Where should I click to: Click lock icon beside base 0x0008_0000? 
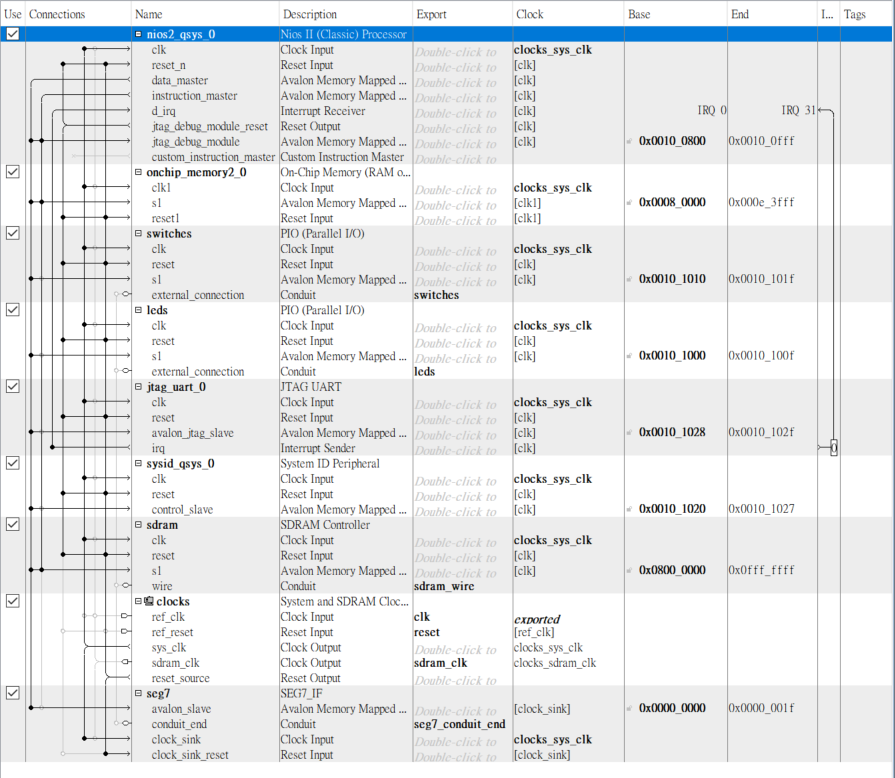point(630,202)
